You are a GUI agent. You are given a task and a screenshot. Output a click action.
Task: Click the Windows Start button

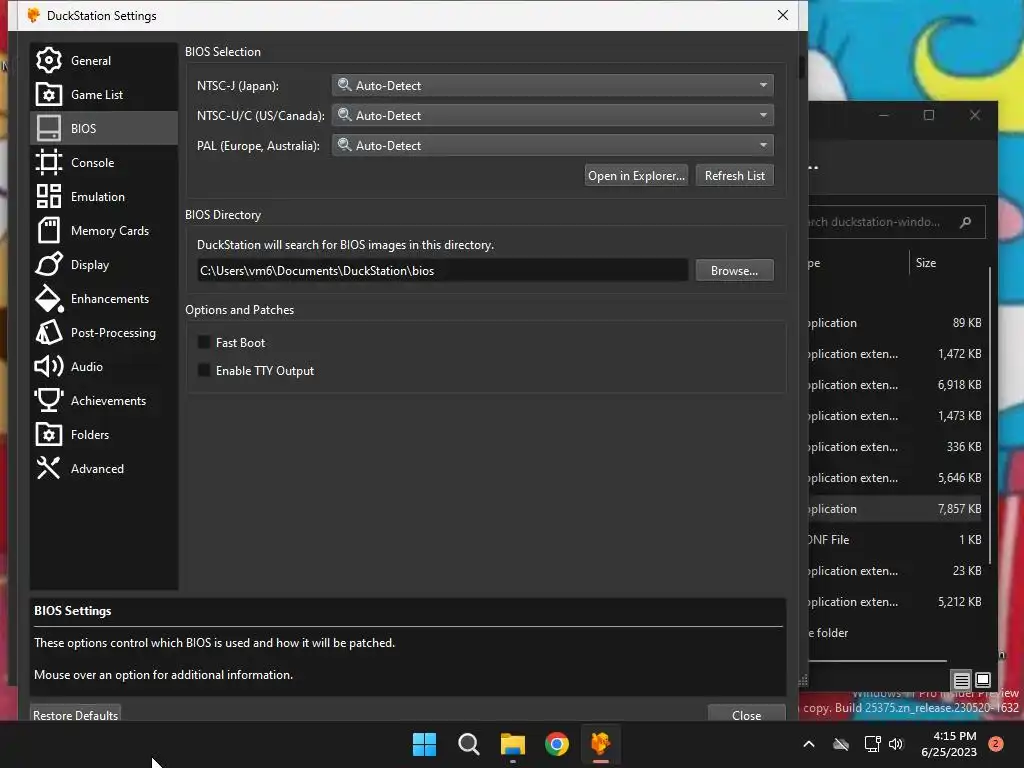pos(424,744)
